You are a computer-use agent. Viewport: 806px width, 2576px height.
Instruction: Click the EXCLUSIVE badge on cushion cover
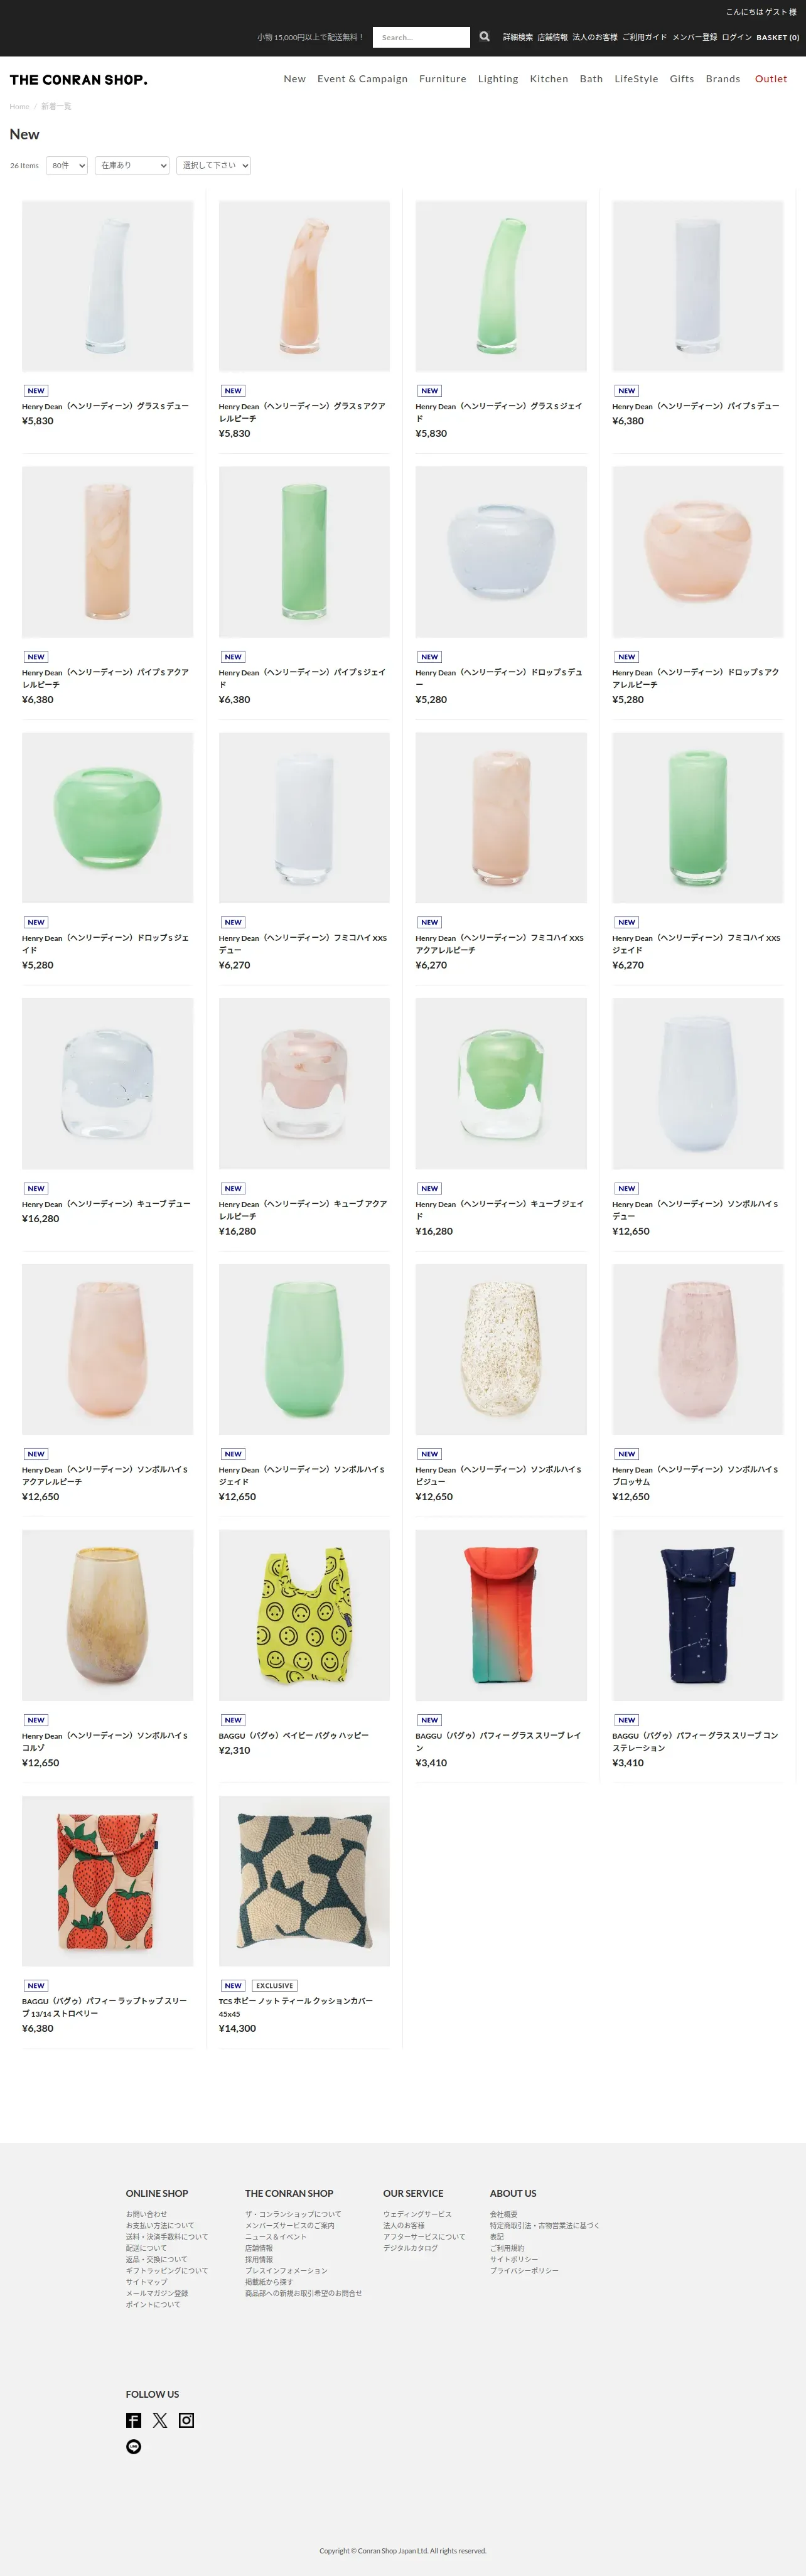click(x=274, y=1985)
